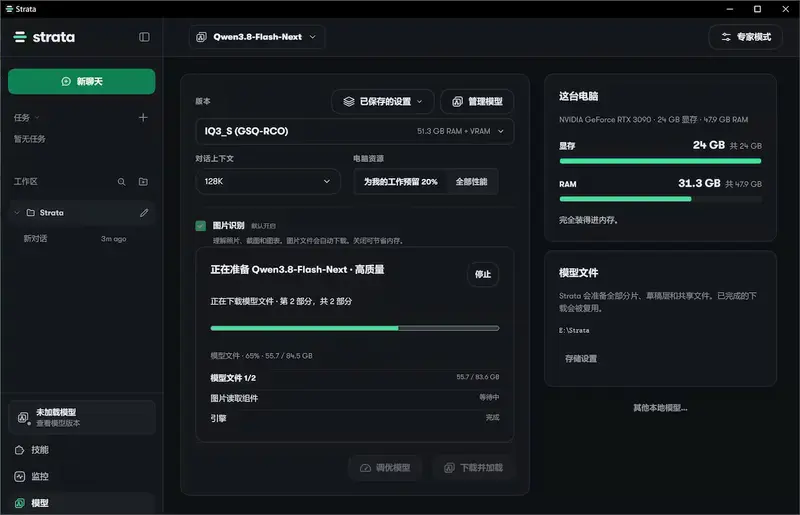800x515 pixels.
Task: Minimize the Strata window
Action: (730, 9)
